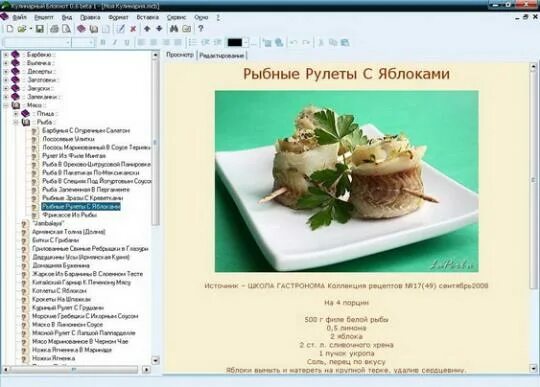
Task: Open the font size combo box
Action: [83, 42]
